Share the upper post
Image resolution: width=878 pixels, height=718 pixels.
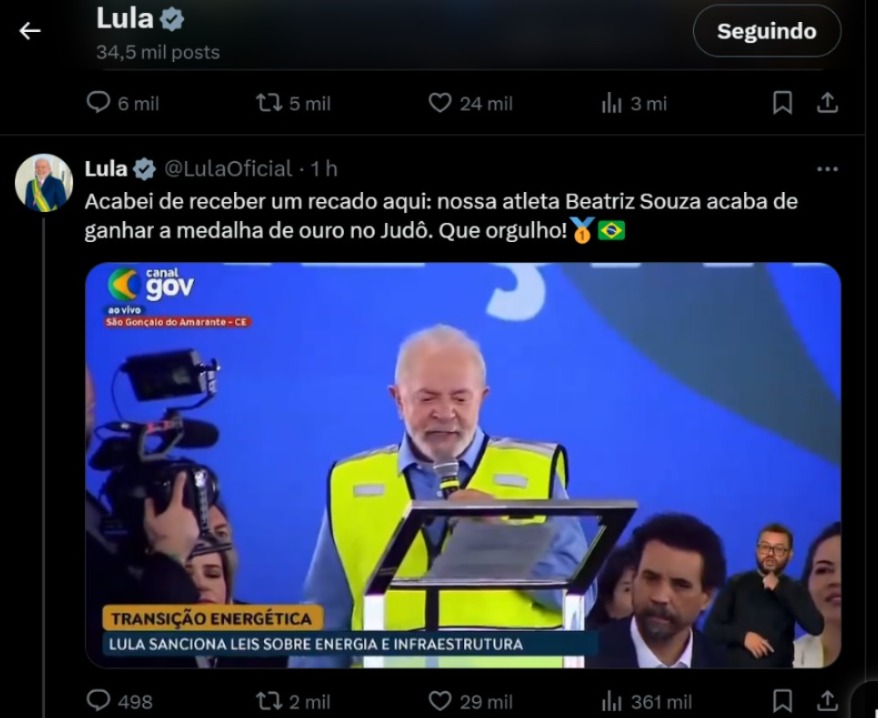[x=828, y=103]
